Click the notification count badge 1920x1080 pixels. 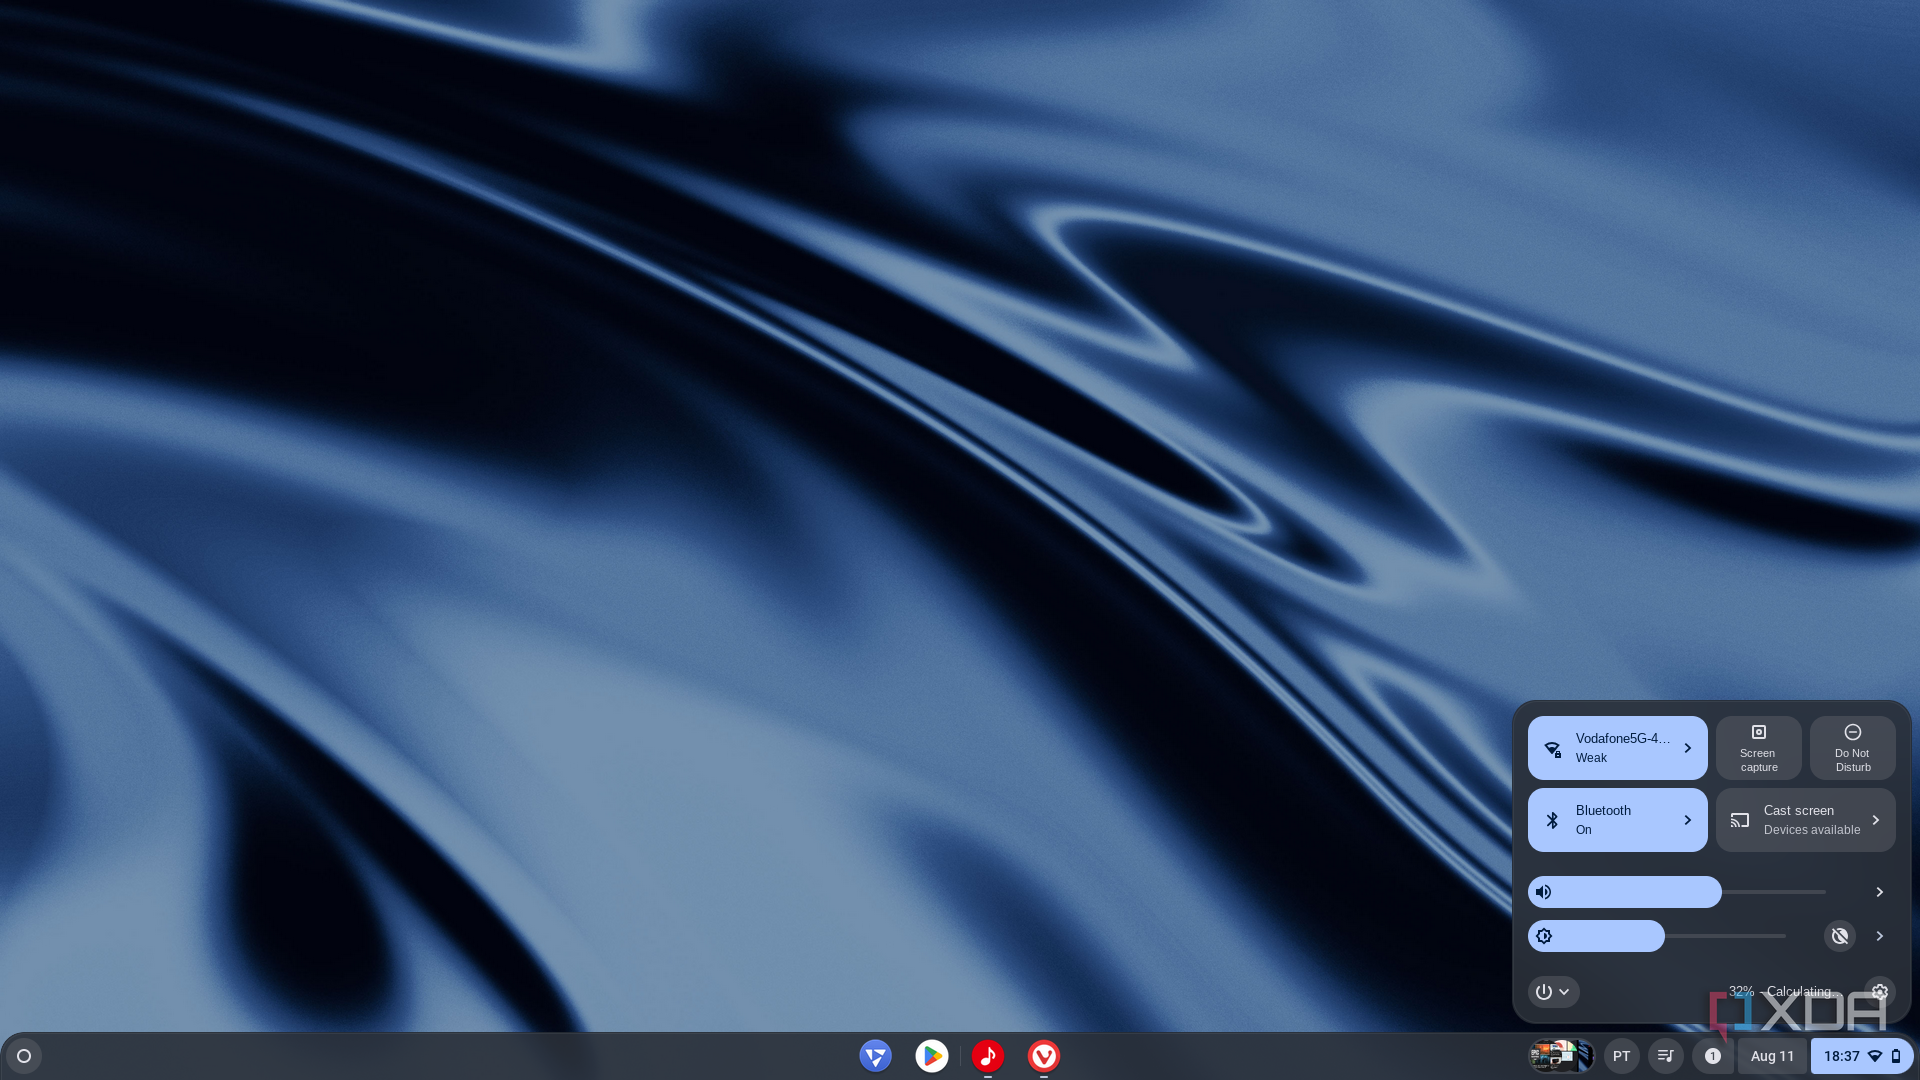pos(1712,1056)
